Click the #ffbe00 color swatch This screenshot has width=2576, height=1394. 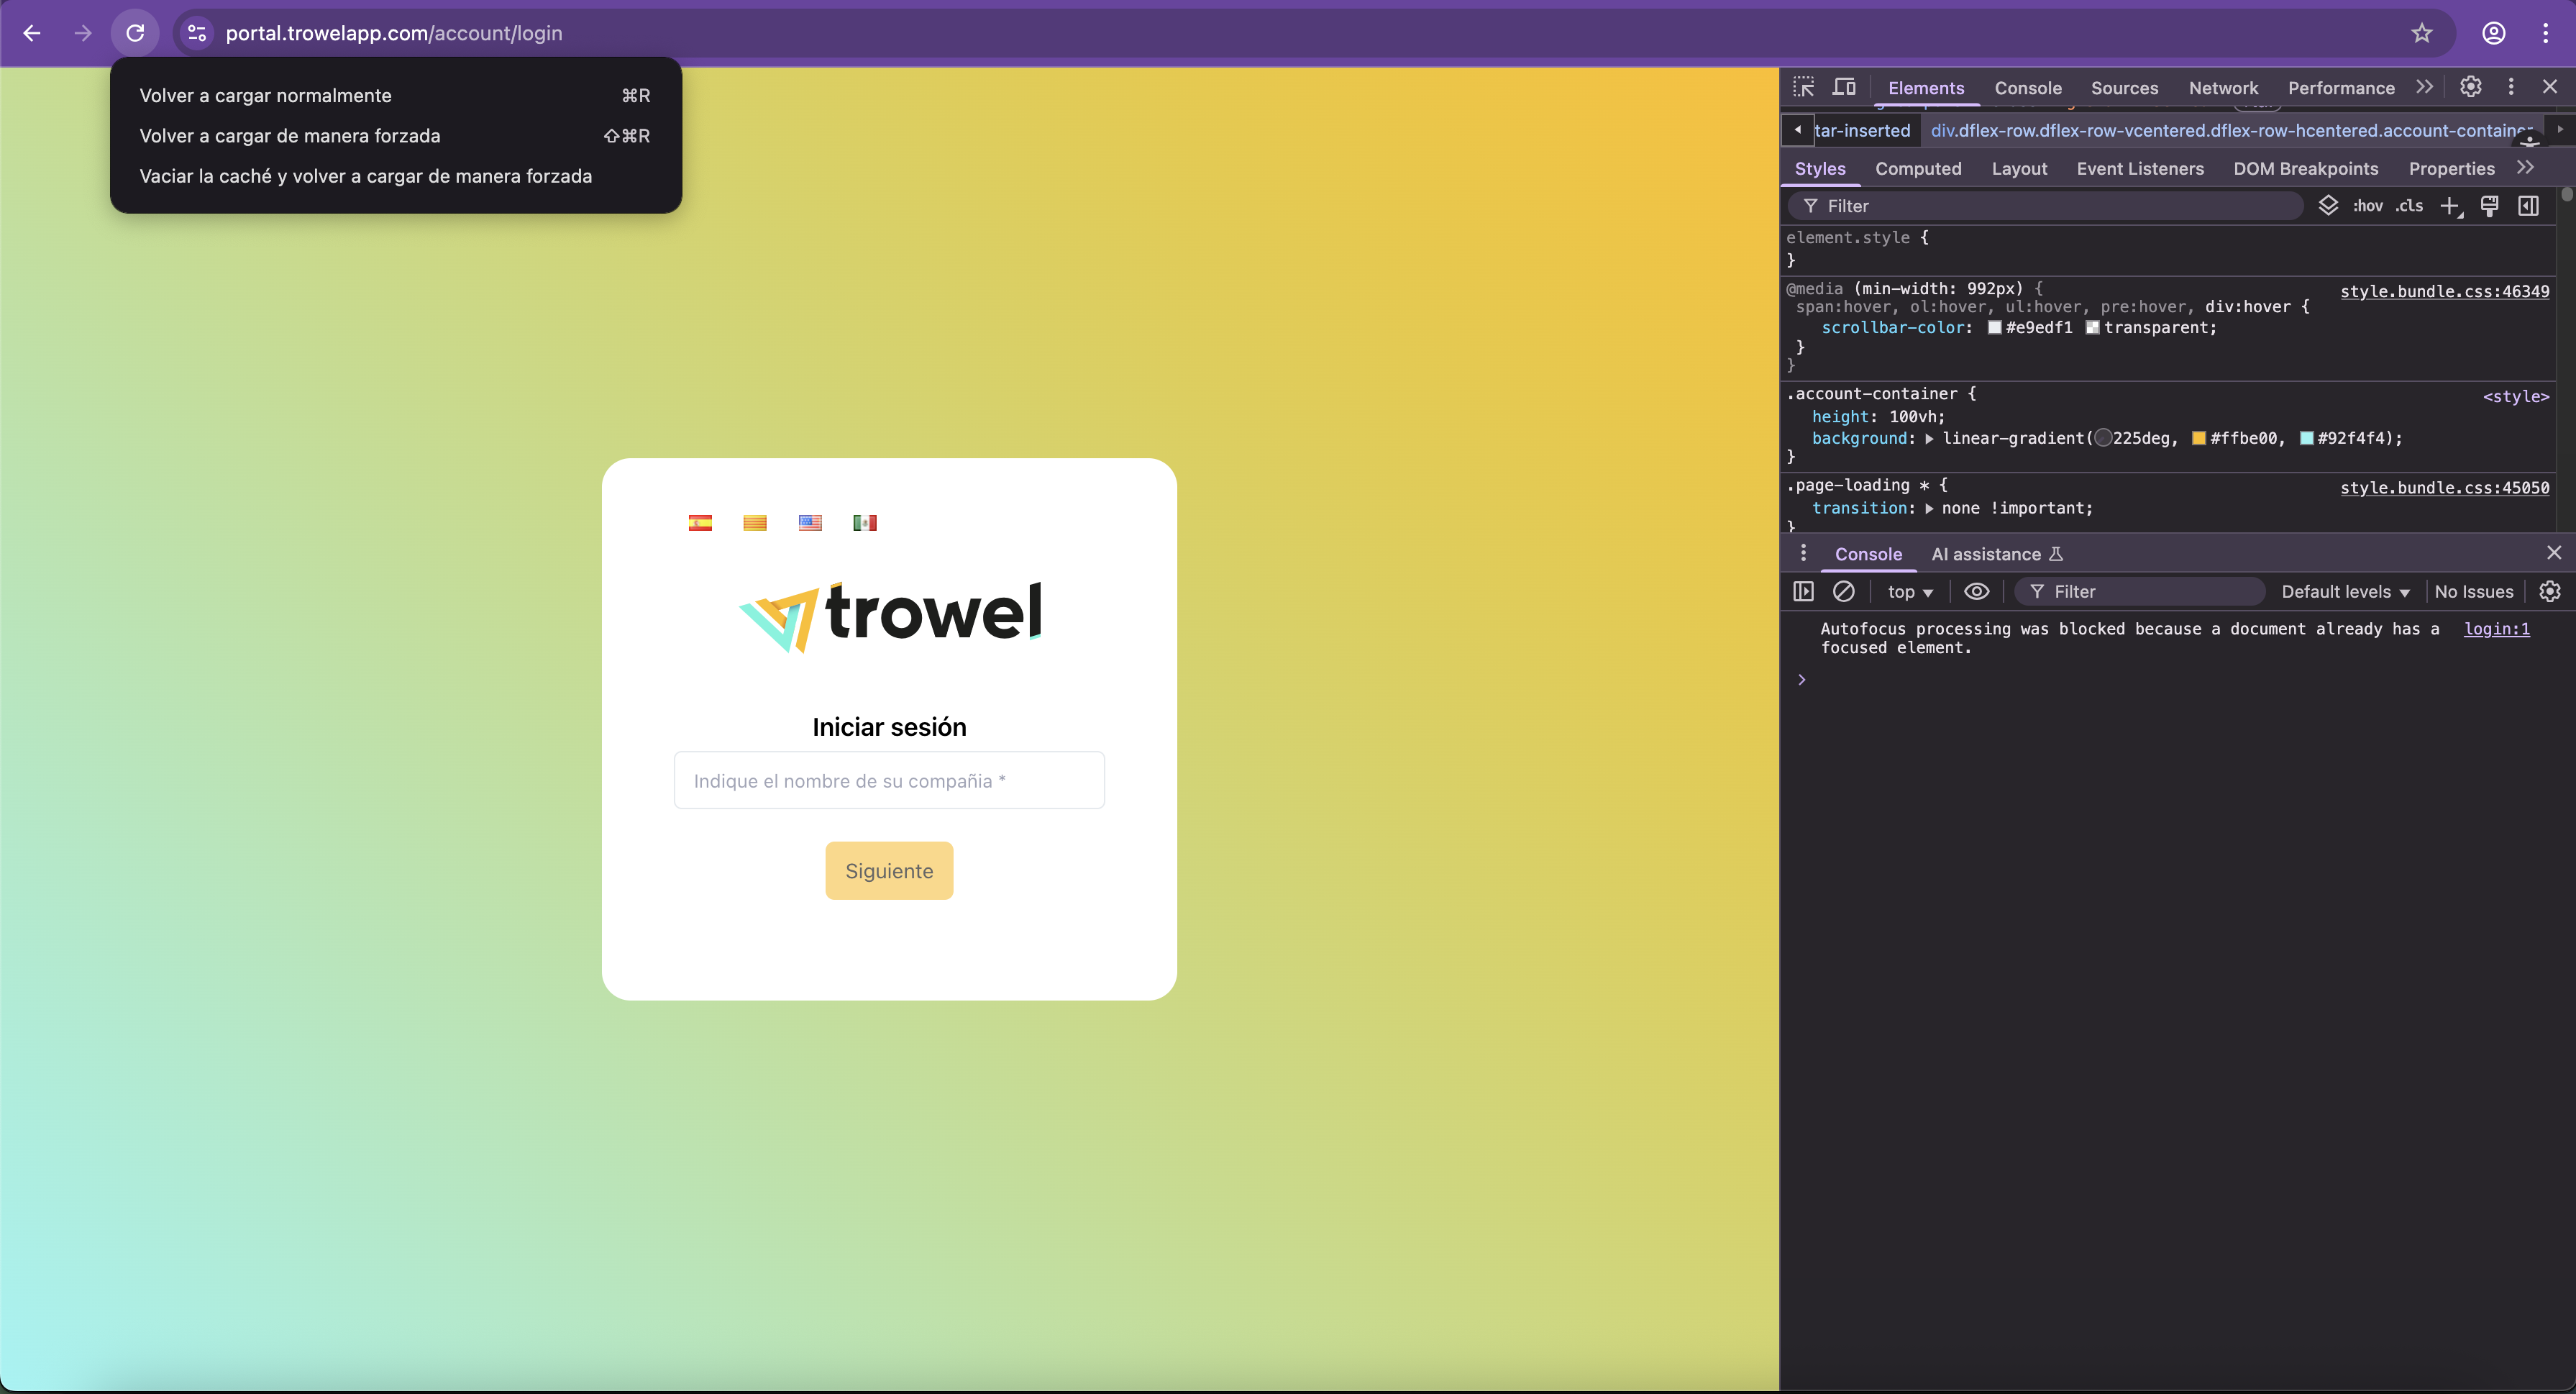pos(2198,439)
